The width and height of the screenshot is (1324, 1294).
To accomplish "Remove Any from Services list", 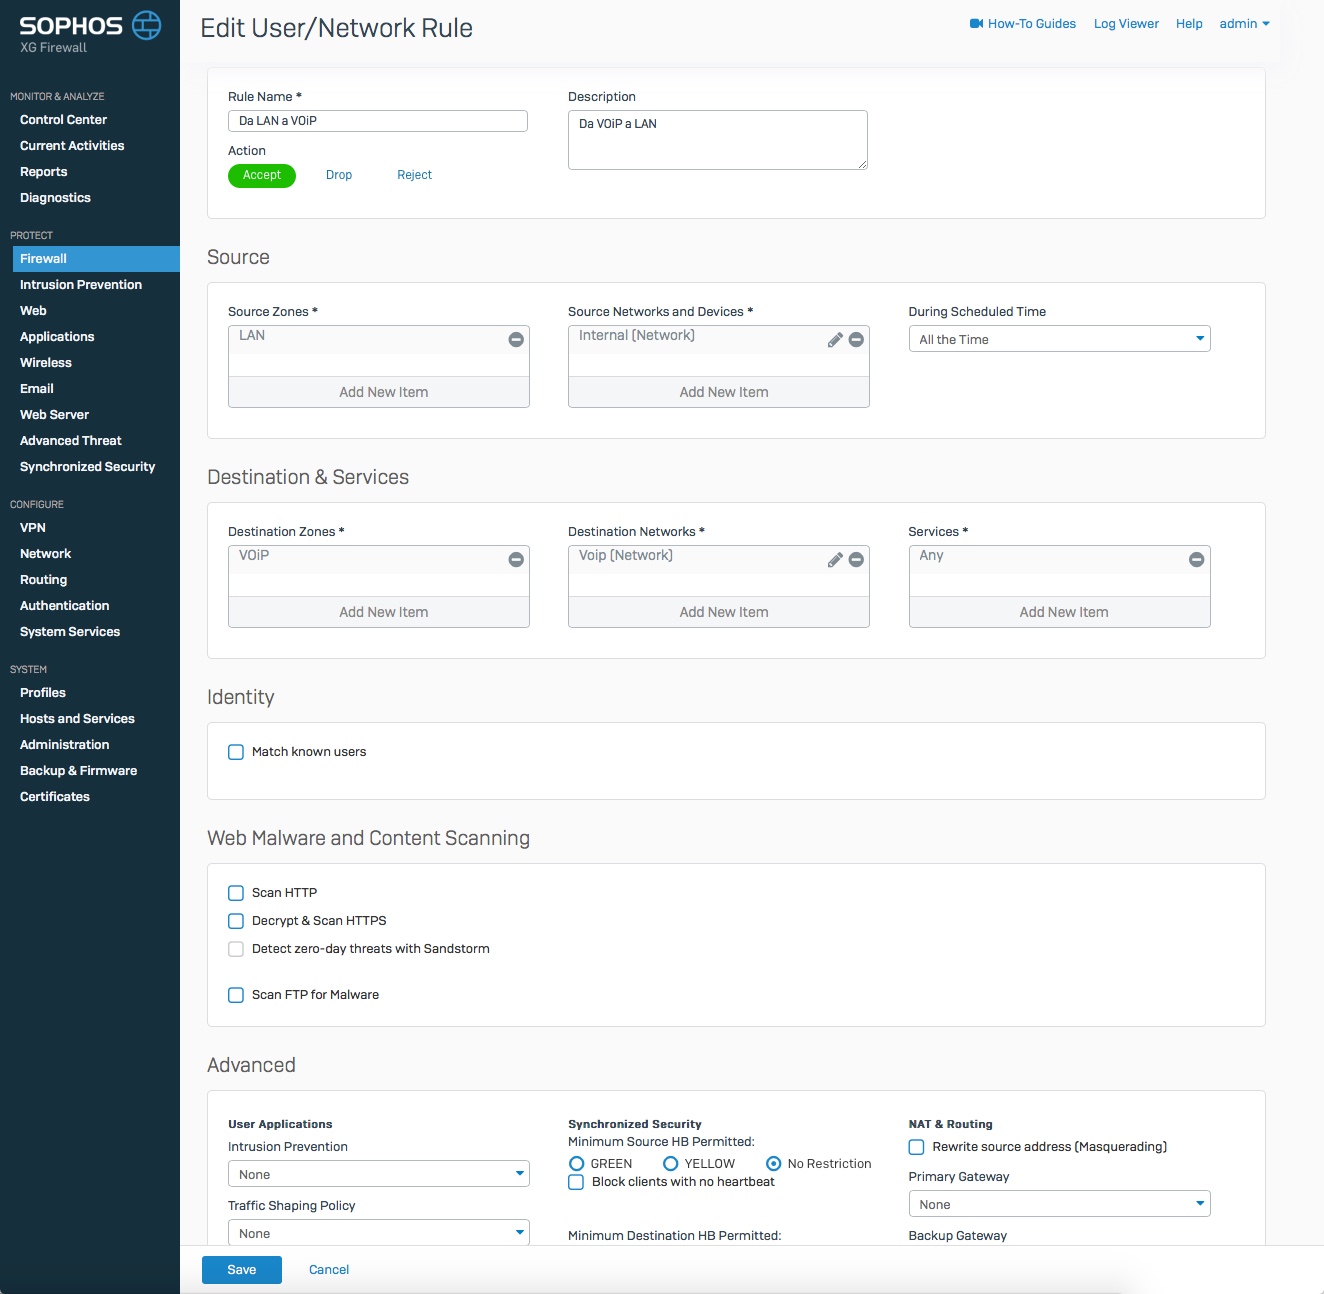I will (x=1196, y=560).
